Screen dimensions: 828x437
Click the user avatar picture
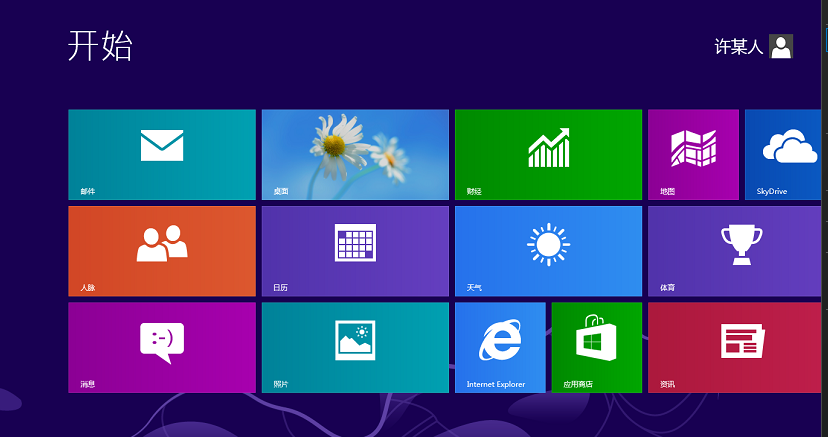[781, 46]
